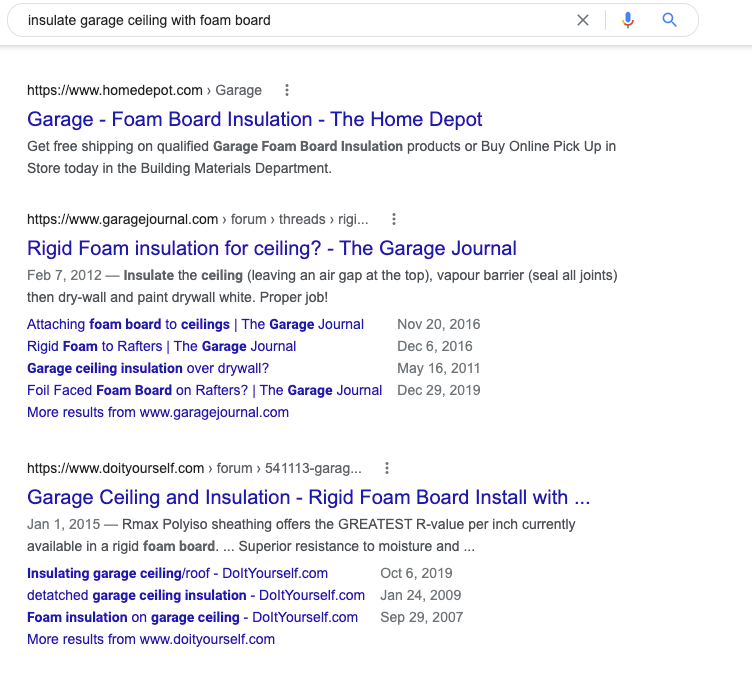Open three-dot menu for the doityourself.com result
This screenshot has height=676, width=752.
pyautogui.click(x=387, y=468)
